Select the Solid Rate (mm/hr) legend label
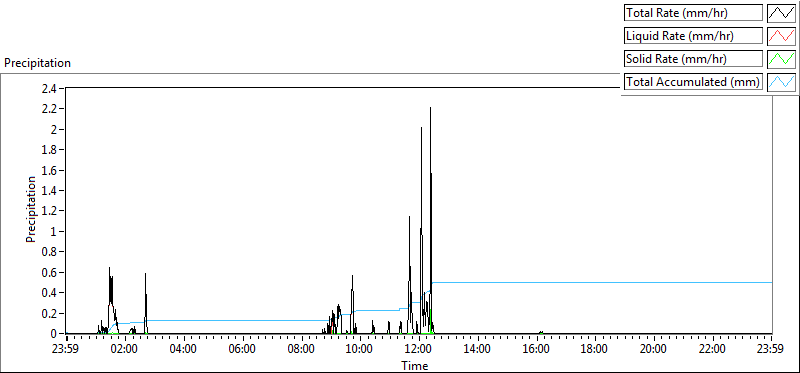 [x=693, y=59]
